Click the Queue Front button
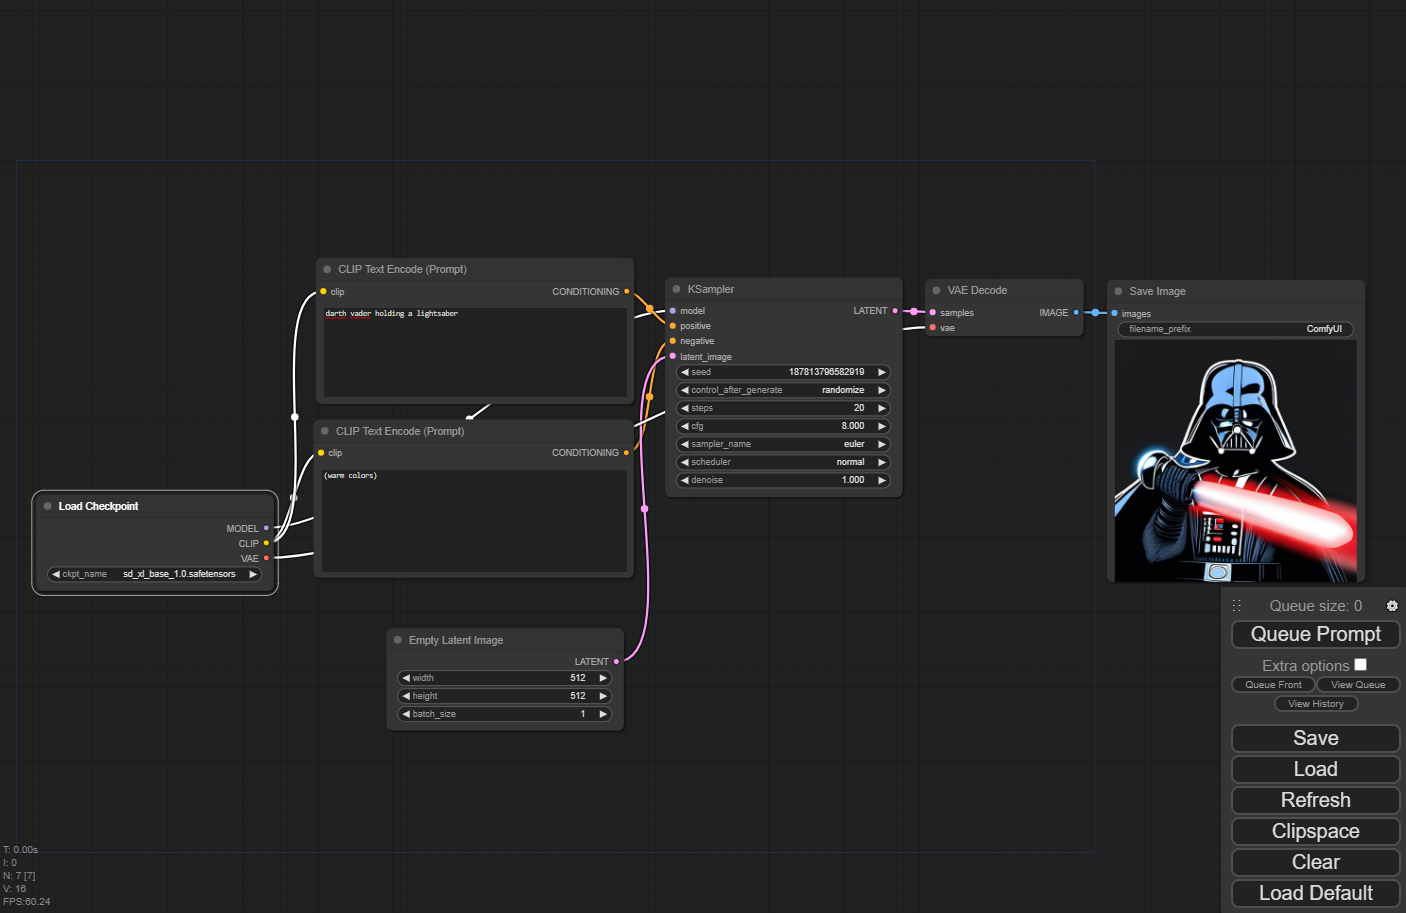The height and width of the screenshot is (913, 1406). pyautogui.click(x=1273, y=685)
